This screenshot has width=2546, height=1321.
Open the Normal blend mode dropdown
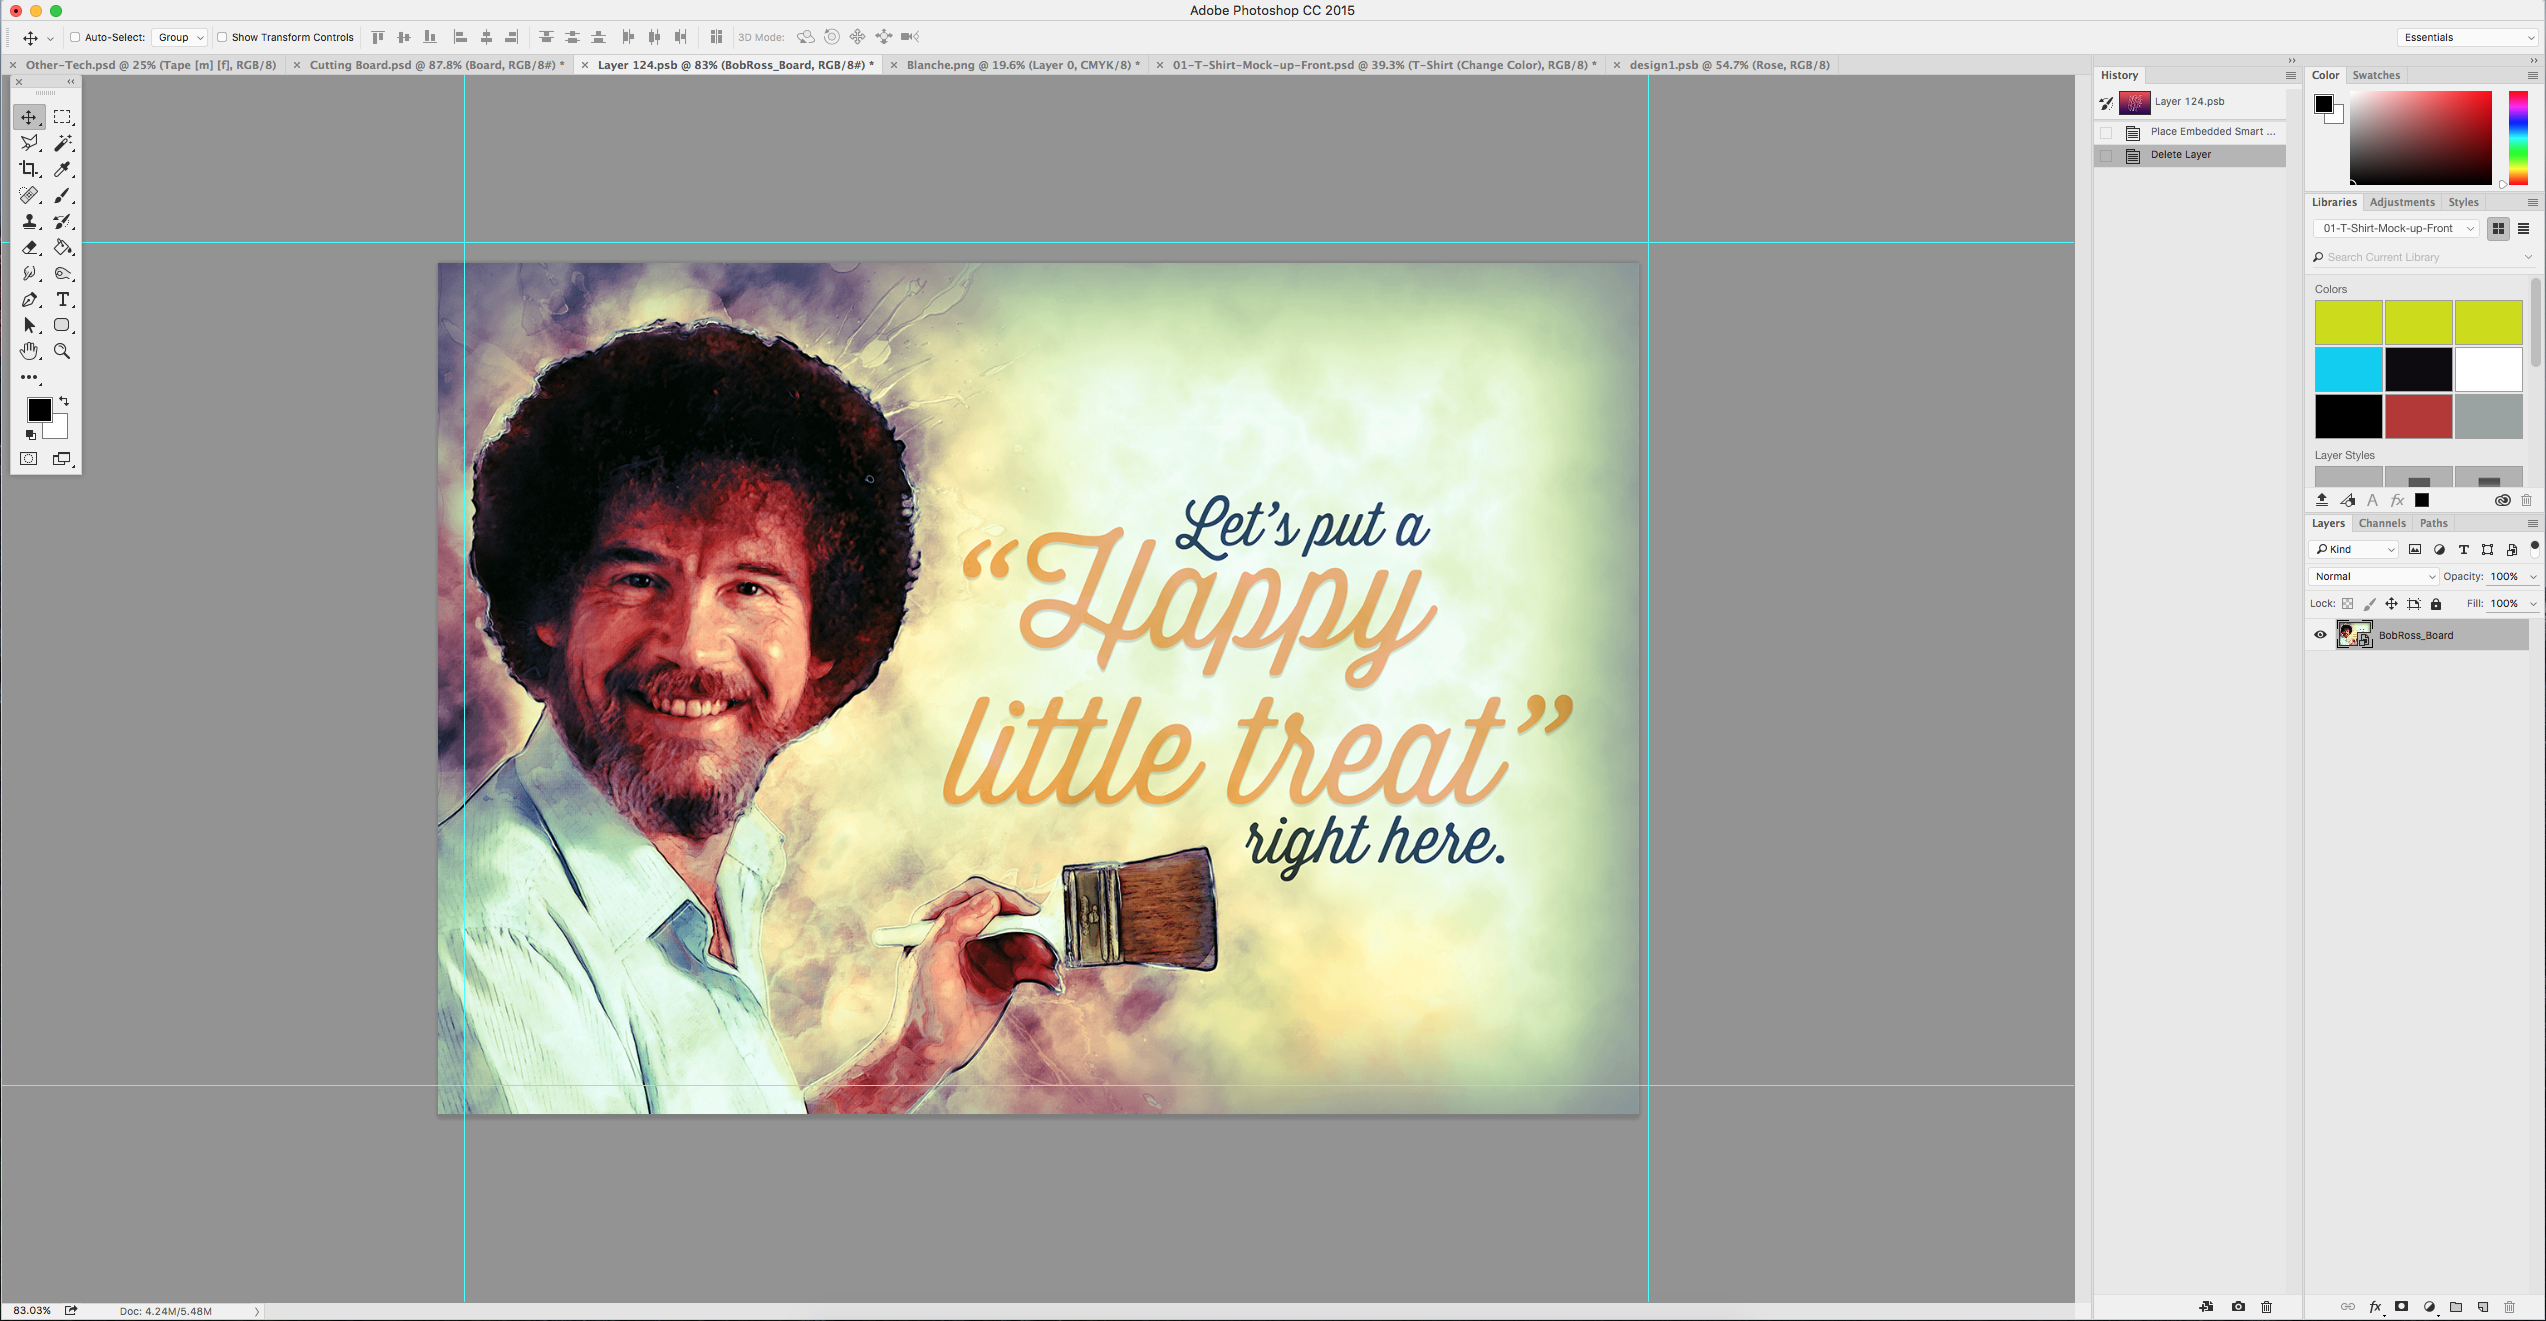coord(2374,576)
